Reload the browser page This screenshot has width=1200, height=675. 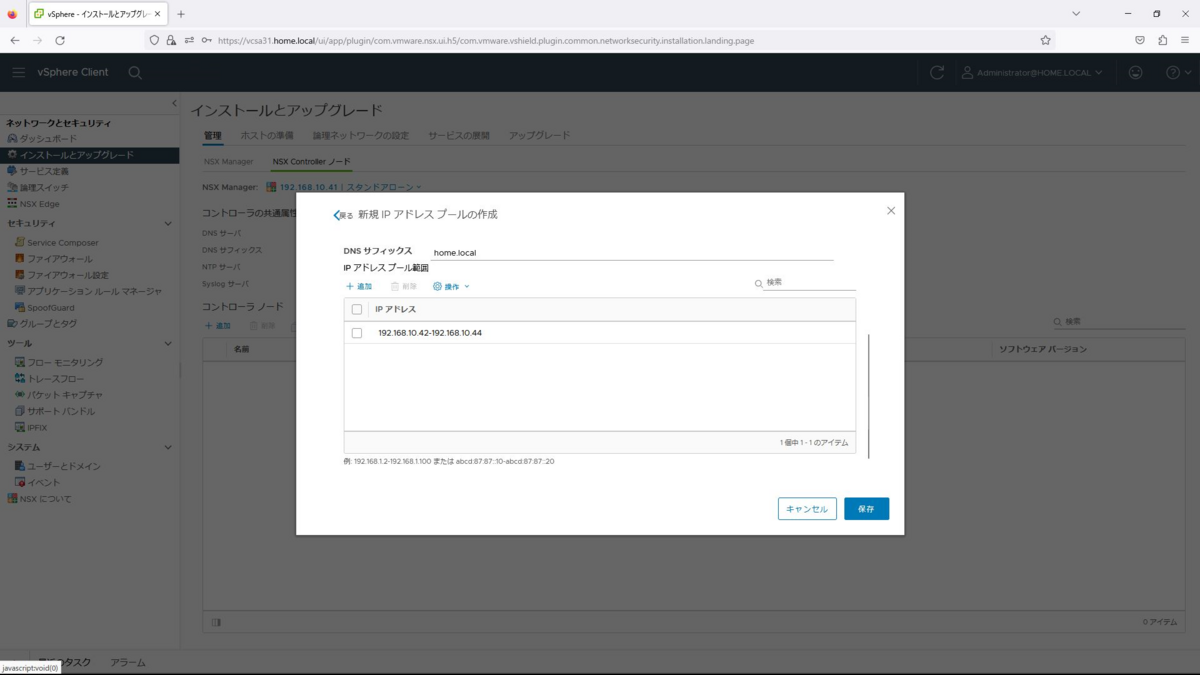(x=60, y=40)
